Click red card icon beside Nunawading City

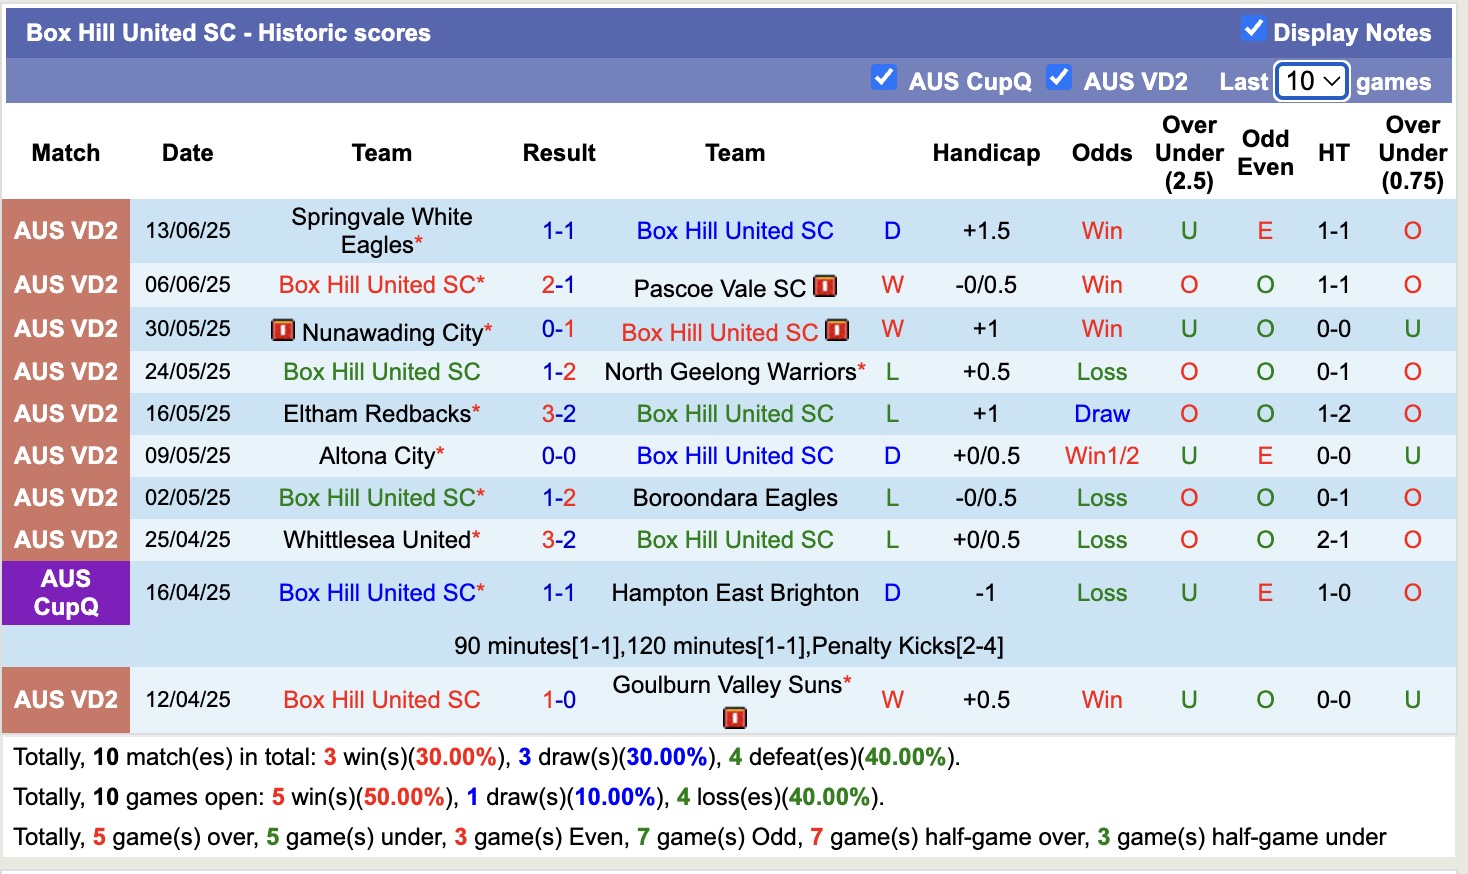[283, 330]
